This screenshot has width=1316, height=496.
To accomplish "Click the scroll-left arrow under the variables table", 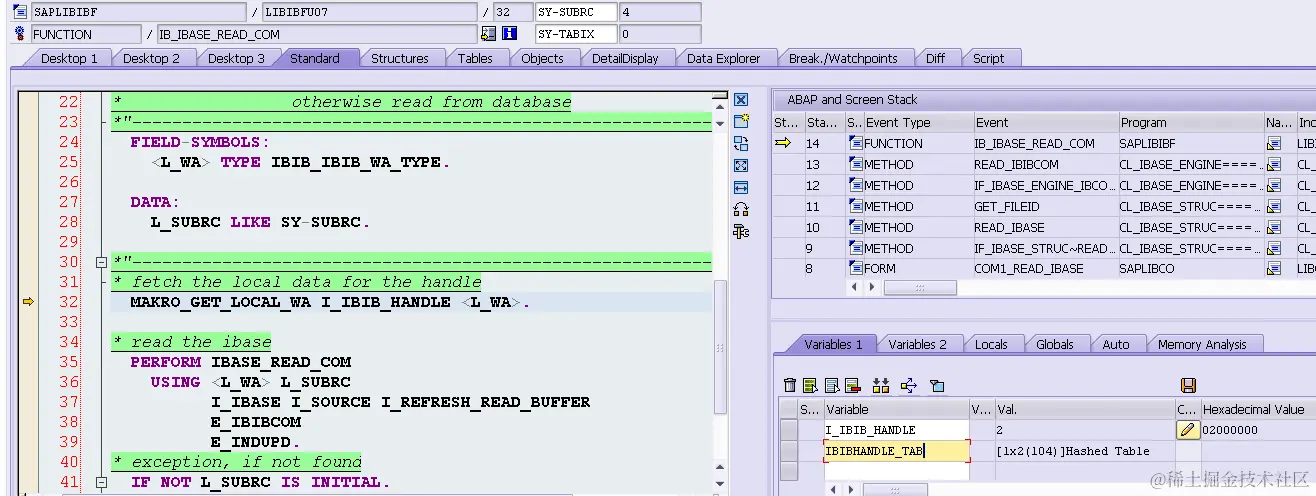I will [833, 490].
